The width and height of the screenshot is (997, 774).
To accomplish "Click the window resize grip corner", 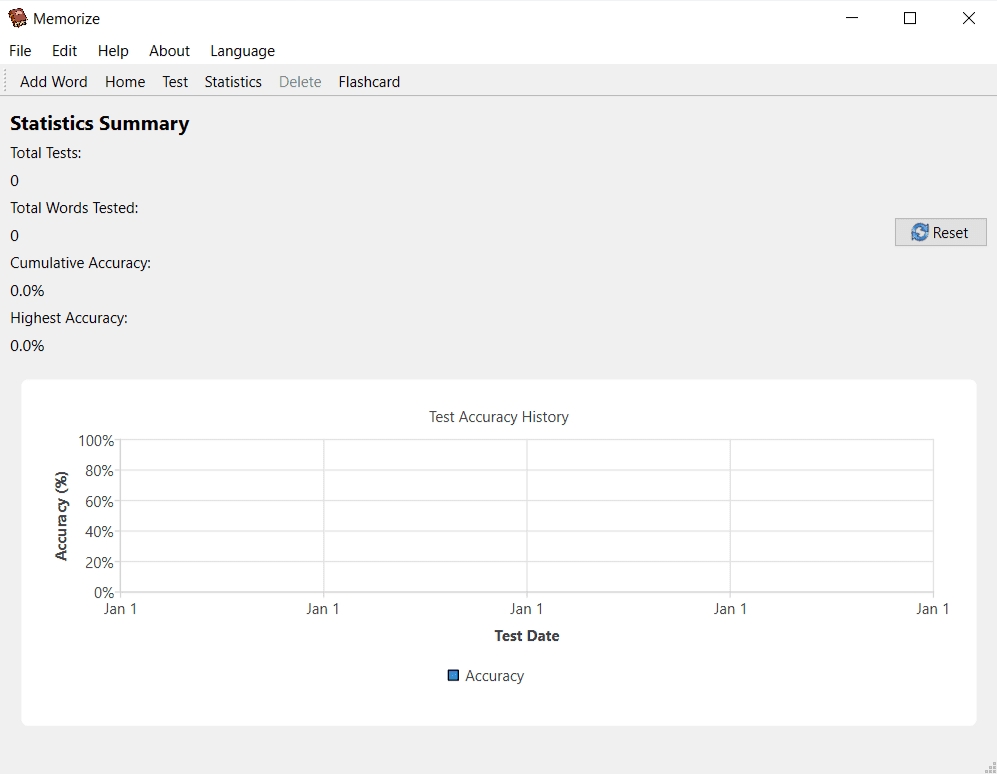I will pyautogui.click(x=990, y=767).
